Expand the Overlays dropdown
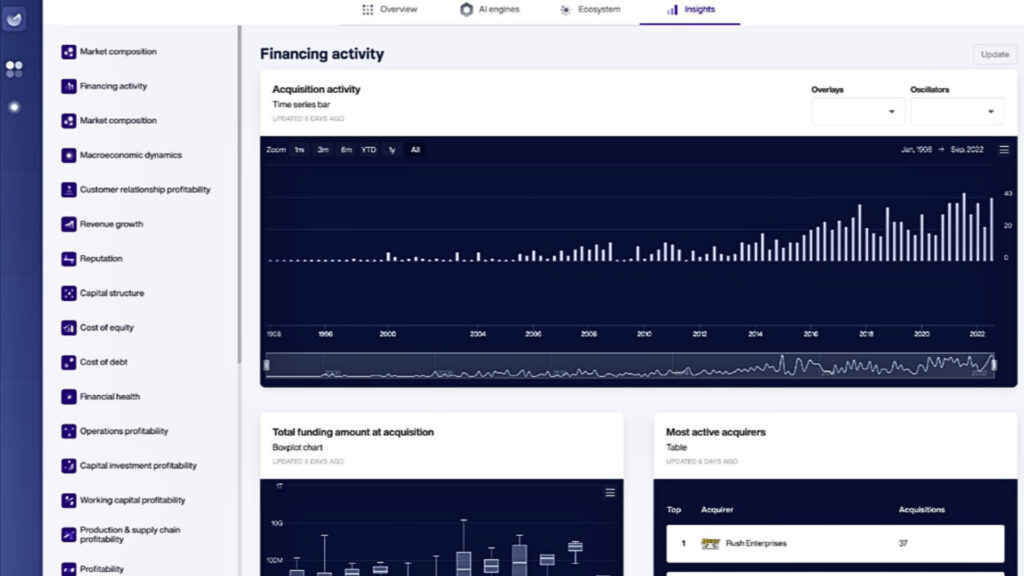The width and height of the screenshot is (1024, 576). [856, 111]
